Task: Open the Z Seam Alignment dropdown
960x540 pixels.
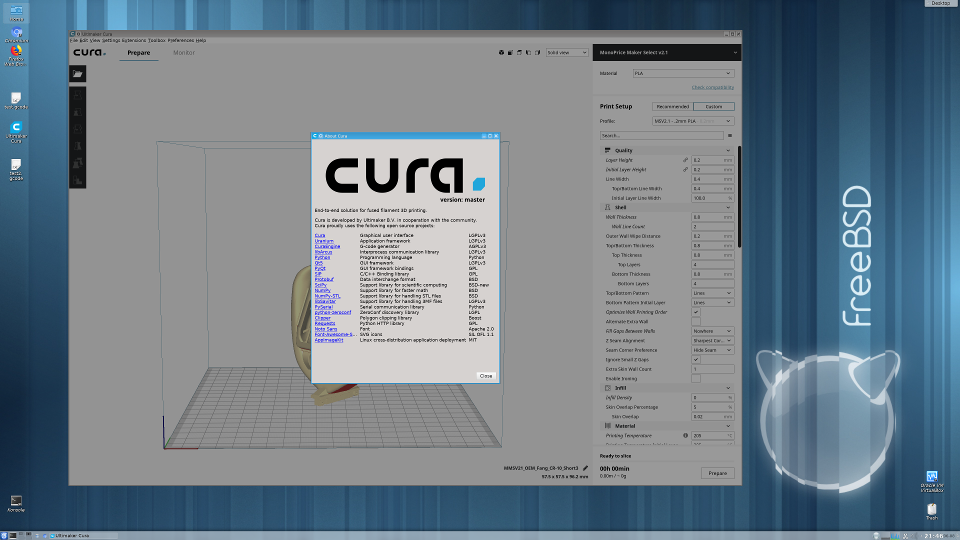Action: pos(712,340)
